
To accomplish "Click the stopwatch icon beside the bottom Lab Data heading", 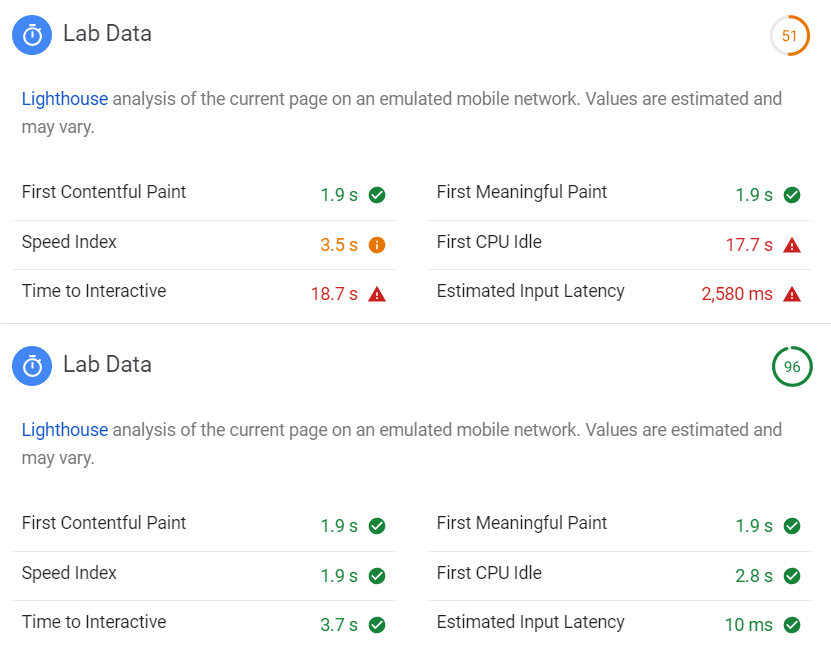I will point(33,366).
